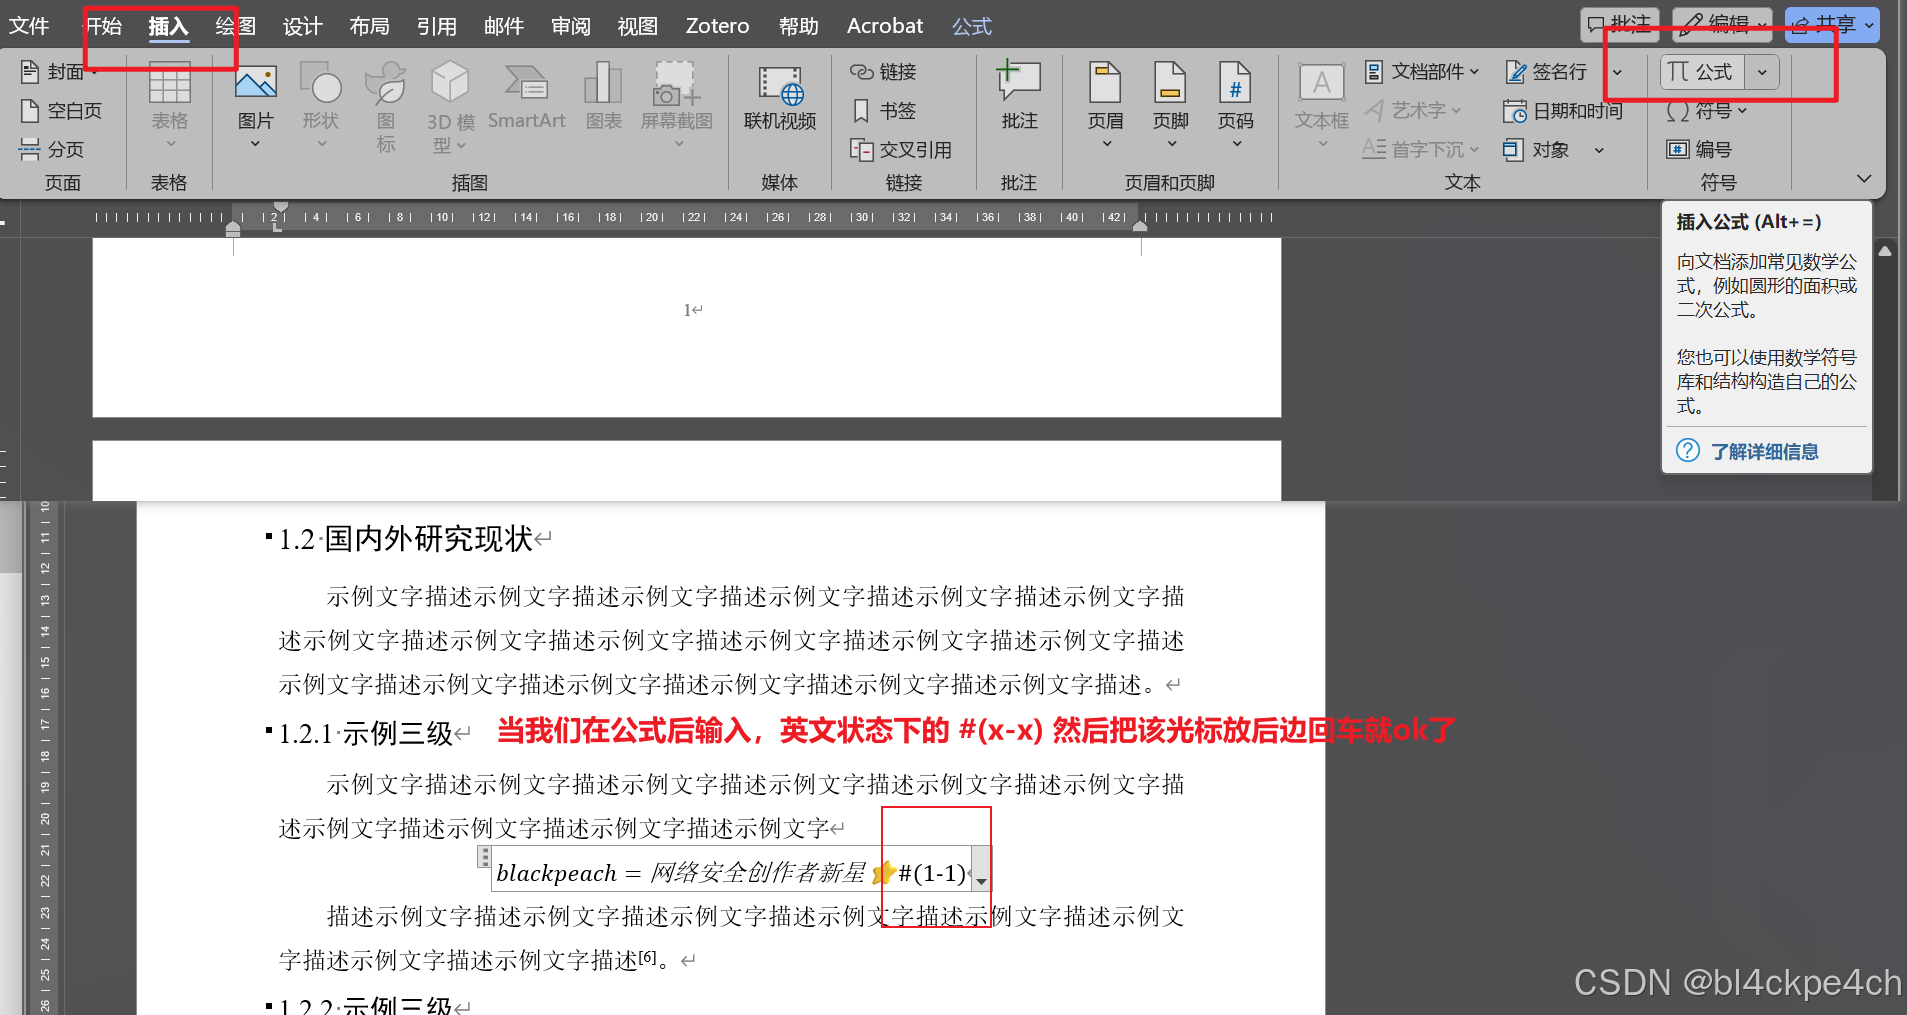Open the Header (页眉) menu

(x=1105, y=106)
